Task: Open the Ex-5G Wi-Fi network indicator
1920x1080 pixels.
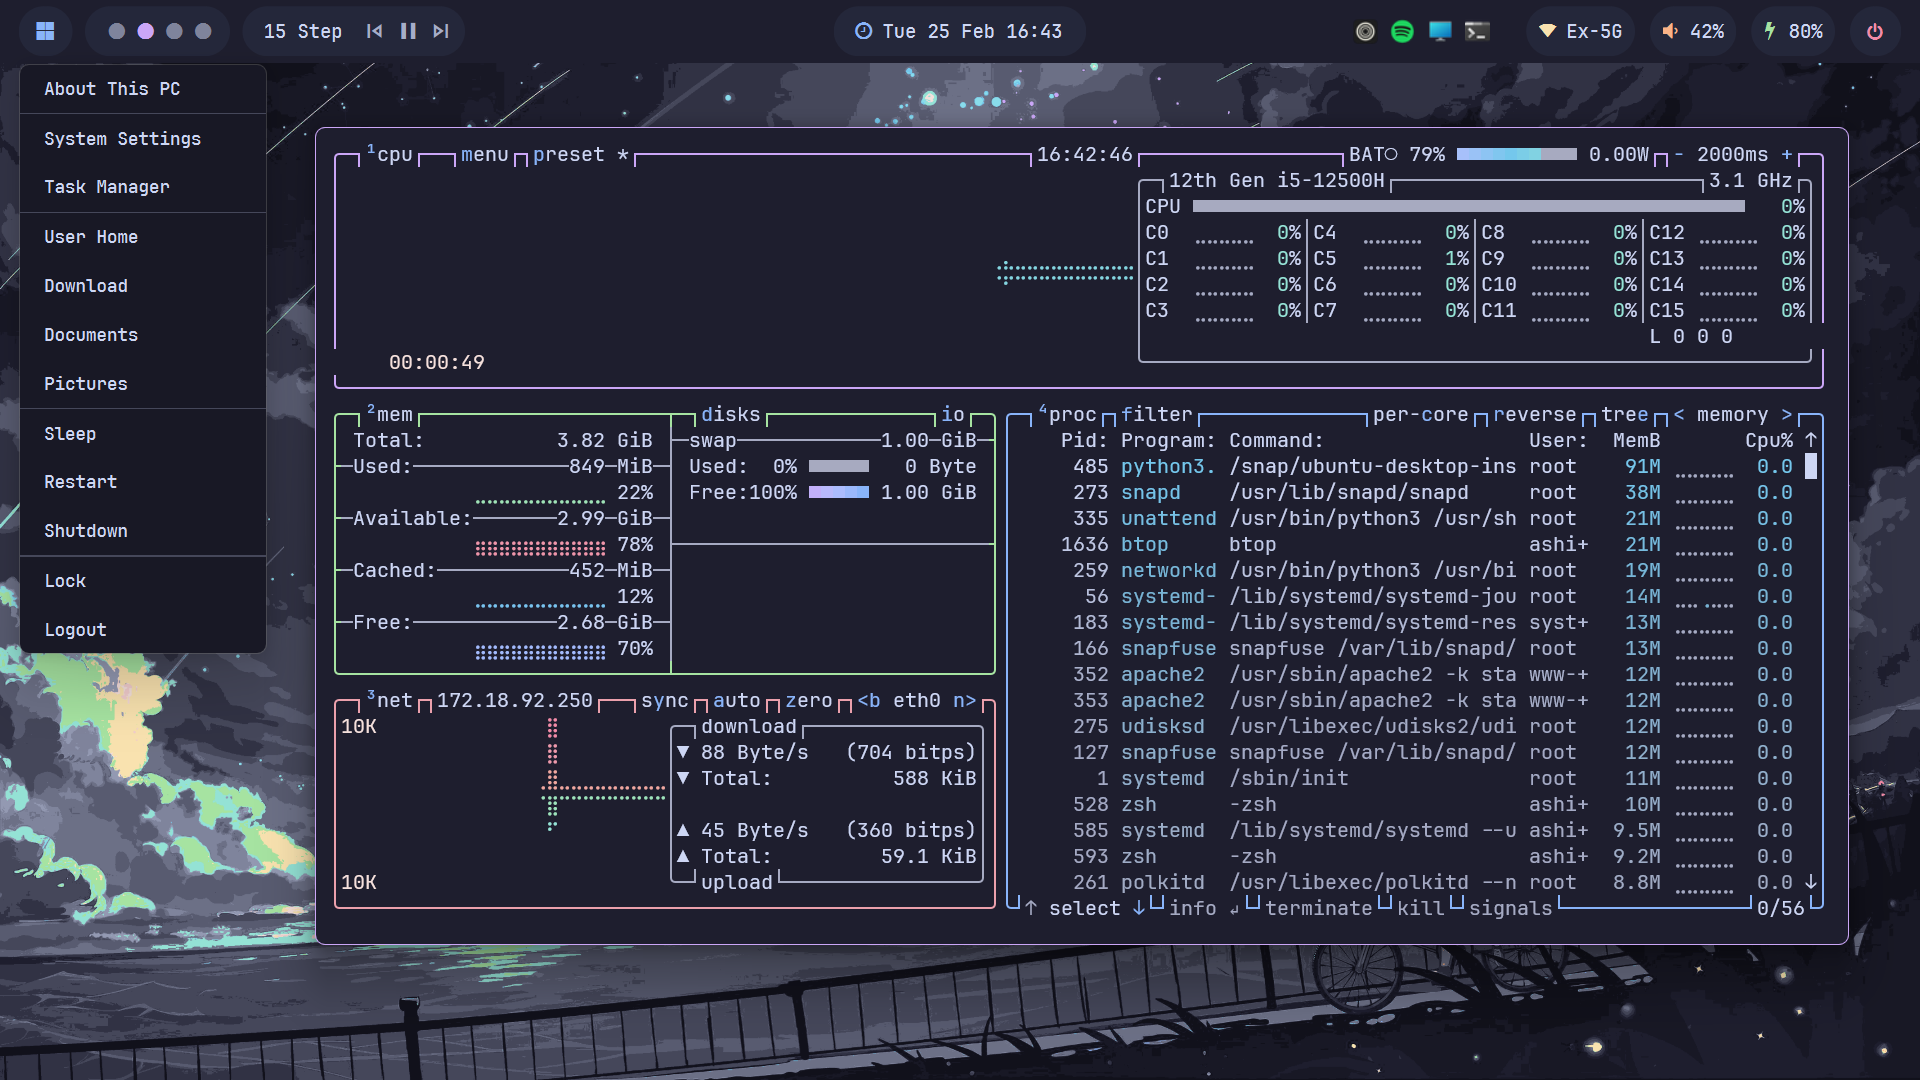Action: 1581,31
